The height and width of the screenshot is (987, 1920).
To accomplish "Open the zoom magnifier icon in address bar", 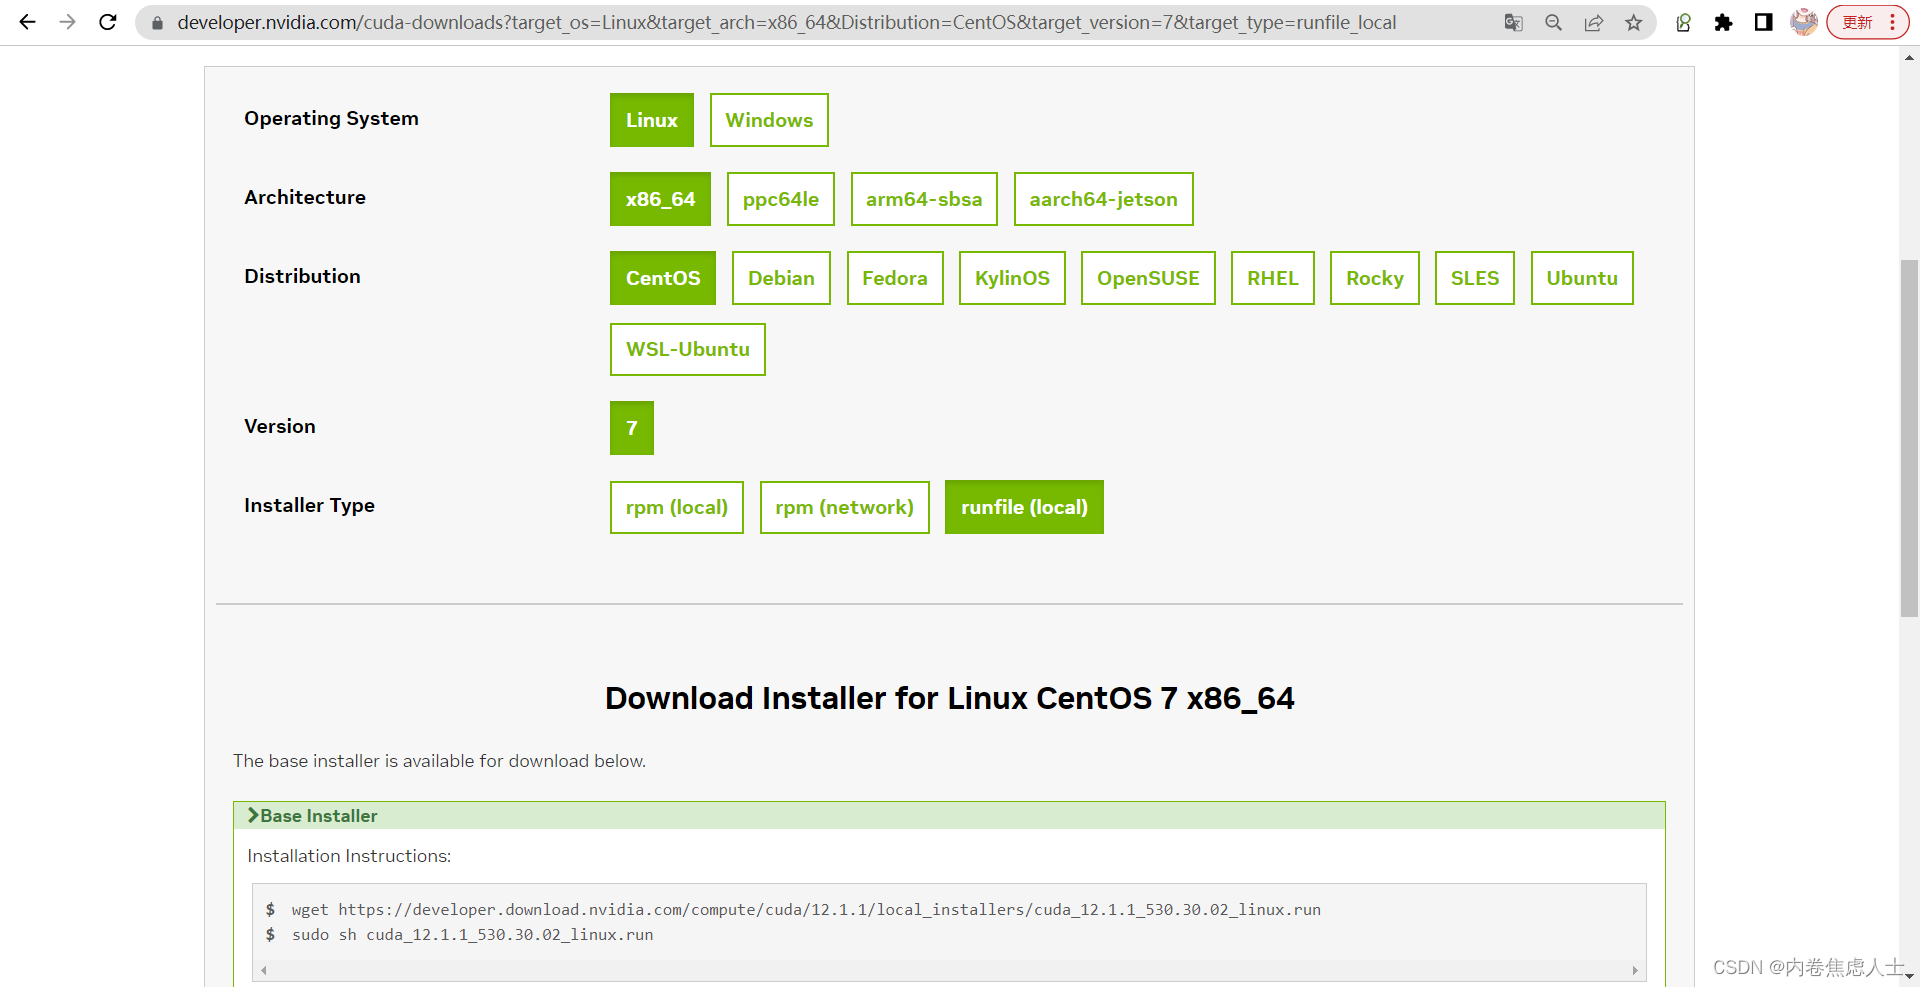I will [1553, 22].
